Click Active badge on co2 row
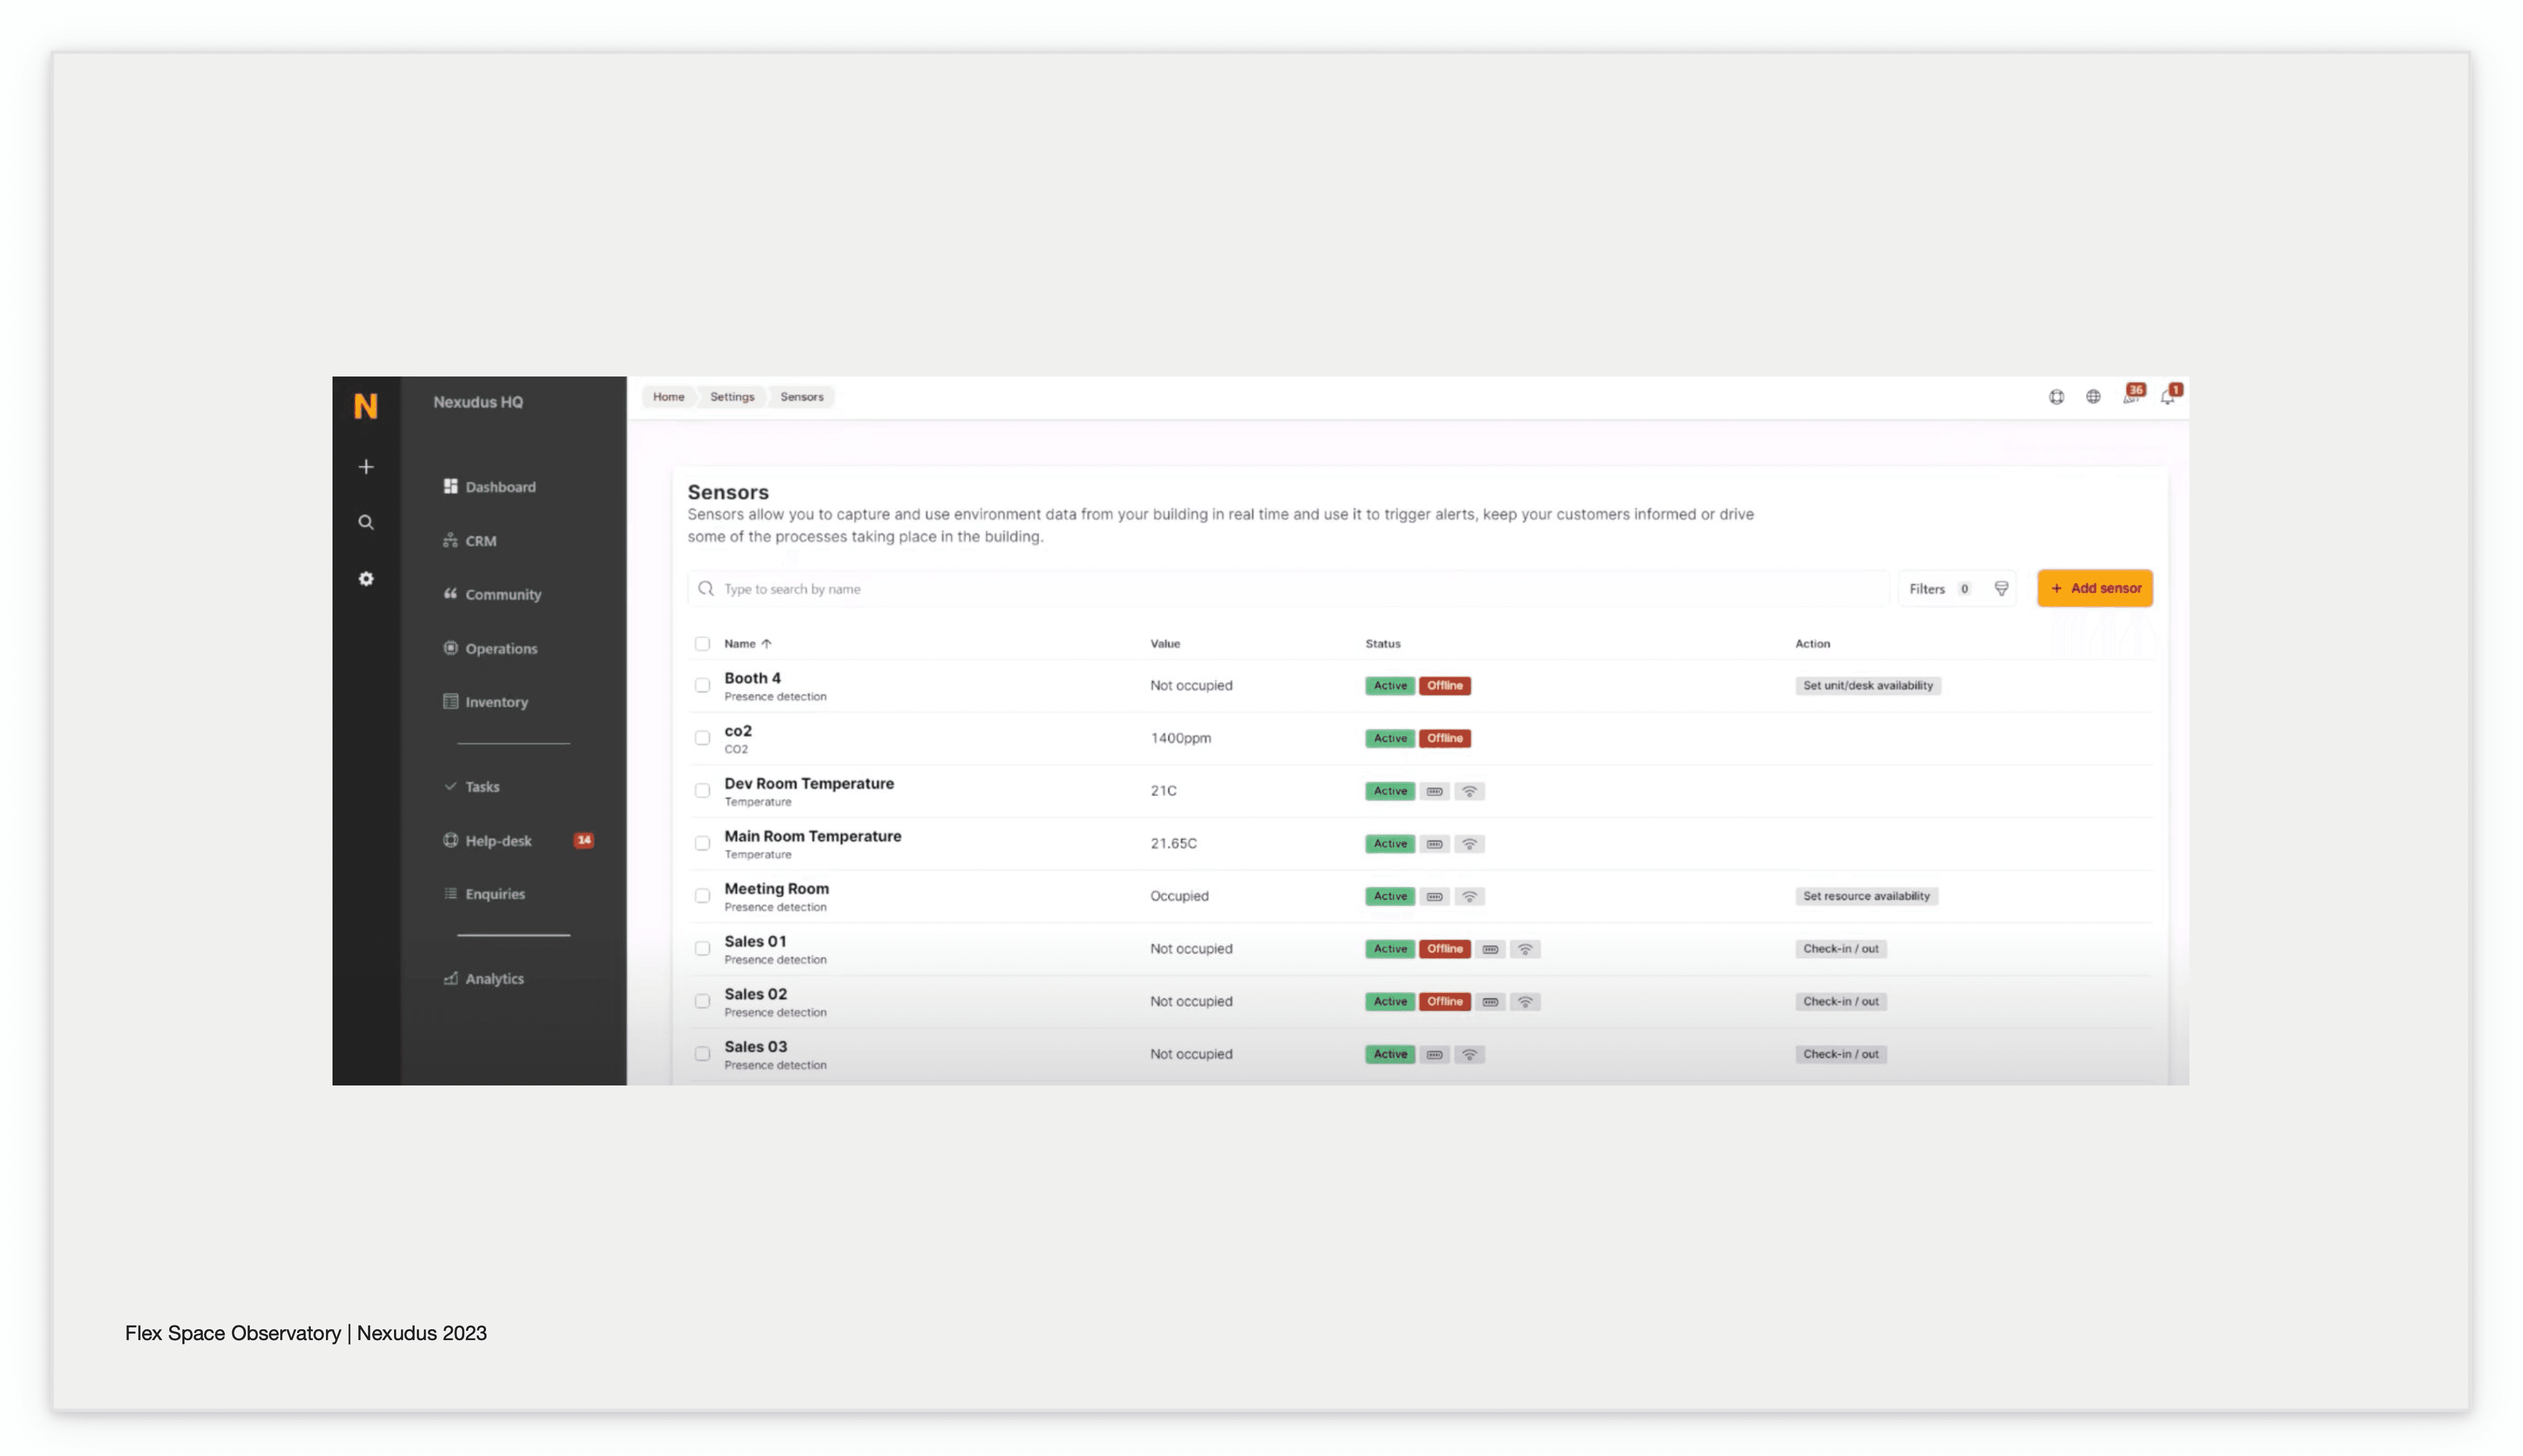2523x1456 pixels. pyautogui.click(x=1390, y=738)
